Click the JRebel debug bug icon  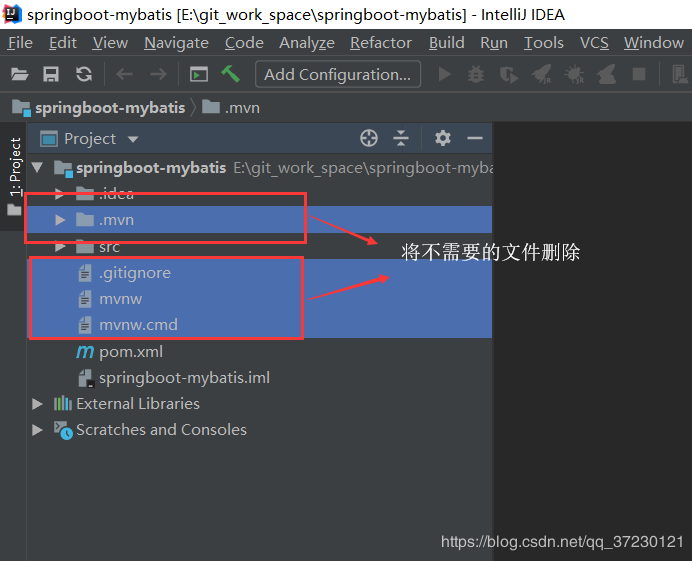coord(574,74)
